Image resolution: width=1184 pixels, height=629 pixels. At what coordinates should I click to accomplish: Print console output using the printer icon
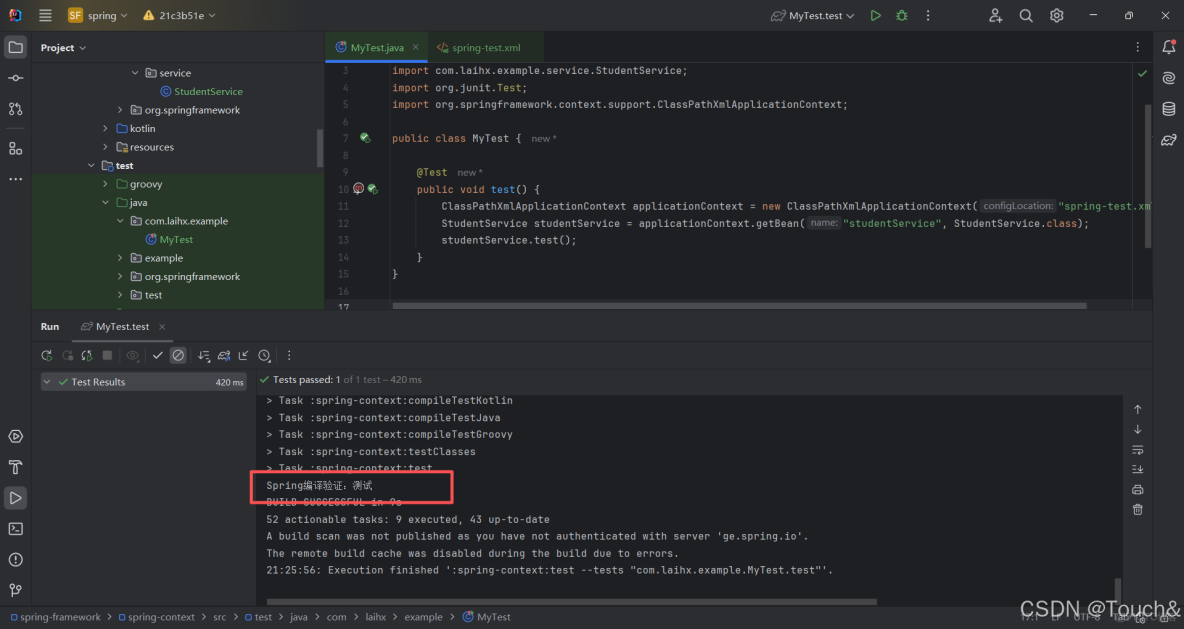tap(1137, 489)
